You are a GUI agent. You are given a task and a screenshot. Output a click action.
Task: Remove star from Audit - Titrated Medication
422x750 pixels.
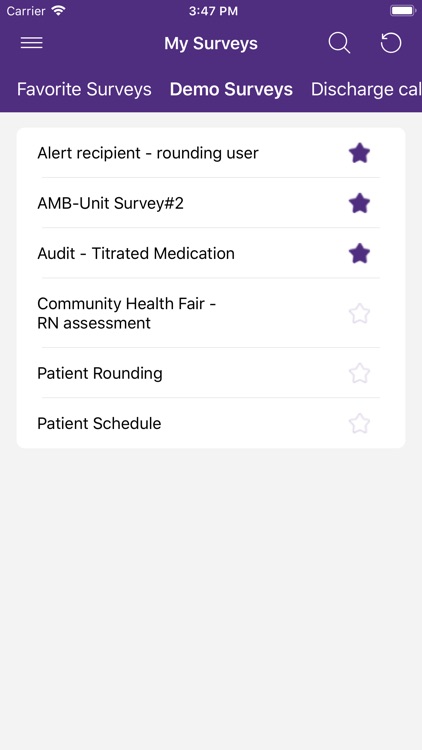(359, 254)
